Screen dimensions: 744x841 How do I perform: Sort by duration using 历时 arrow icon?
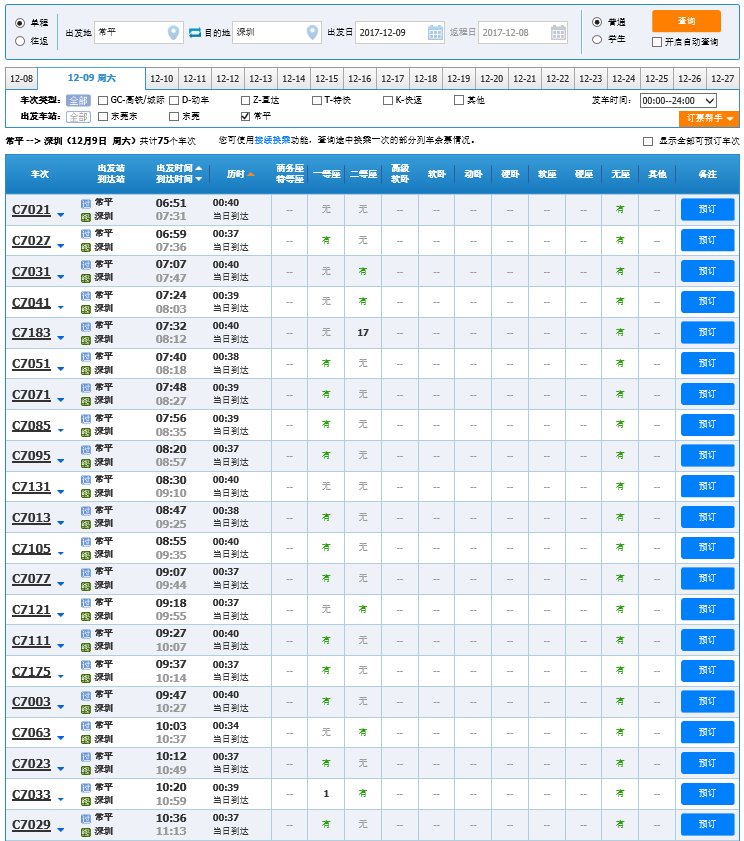click(x=251, y=175)
